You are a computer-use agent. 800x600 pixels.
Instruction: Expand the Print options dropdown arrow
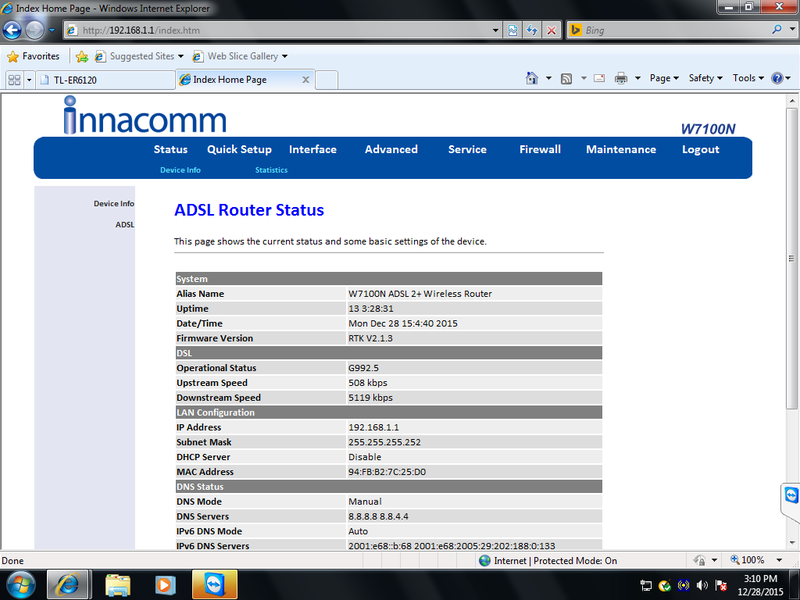point(638,78)
